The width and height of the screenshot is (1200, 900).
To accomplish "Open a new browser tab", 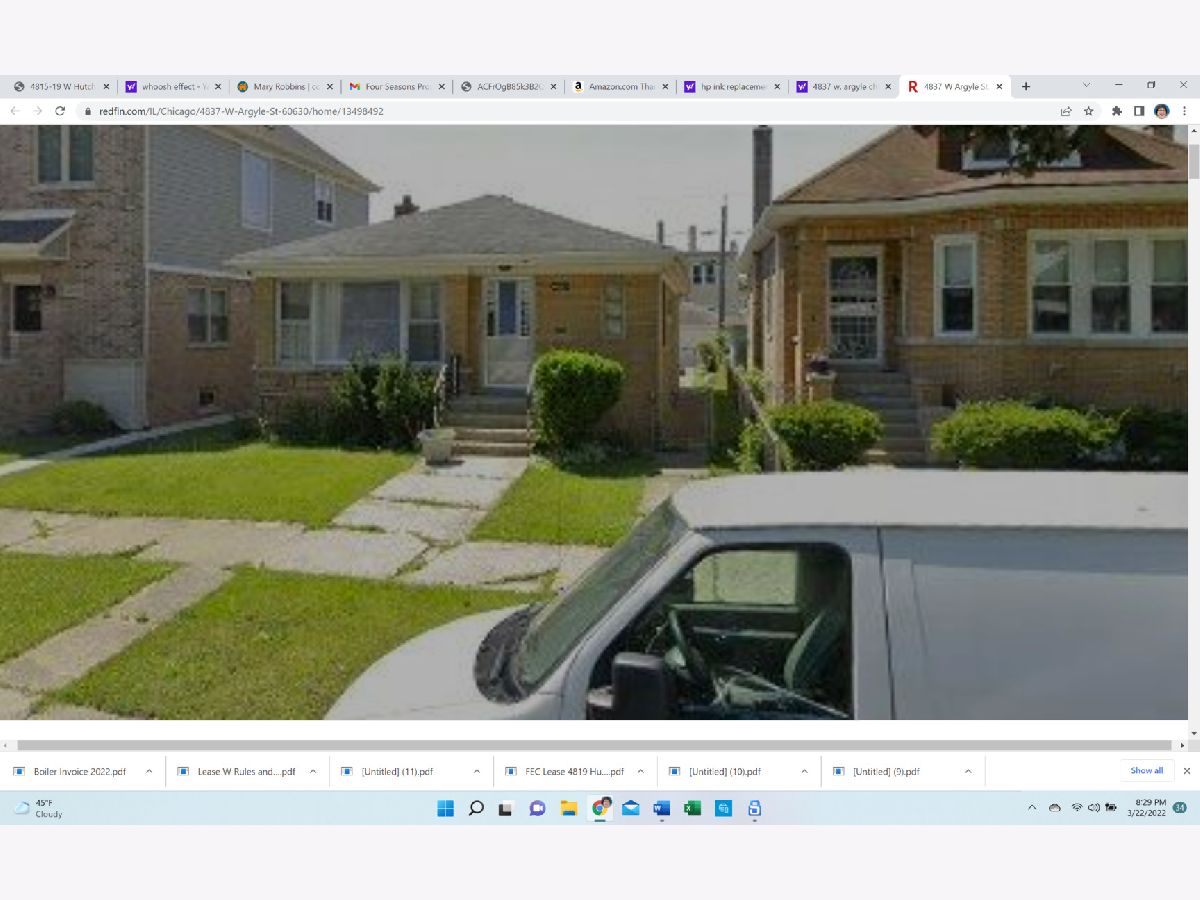I will (x=1025, y=87).
